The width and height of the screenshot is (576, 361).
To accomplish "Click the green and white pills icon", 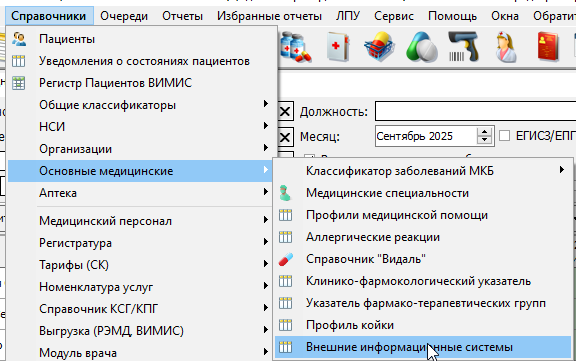I will [x=422, y=47].
